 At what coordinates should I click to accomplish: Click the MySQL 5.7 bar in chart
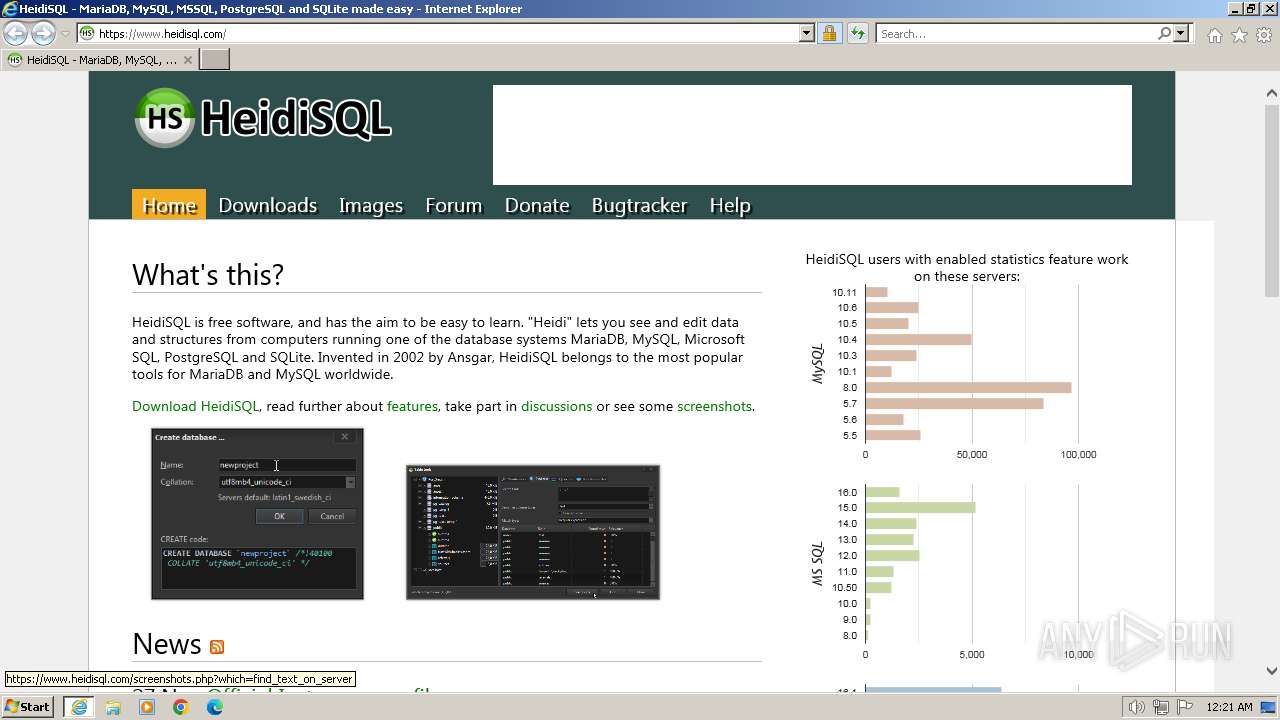pyautogui.click(x=954, y=404)
